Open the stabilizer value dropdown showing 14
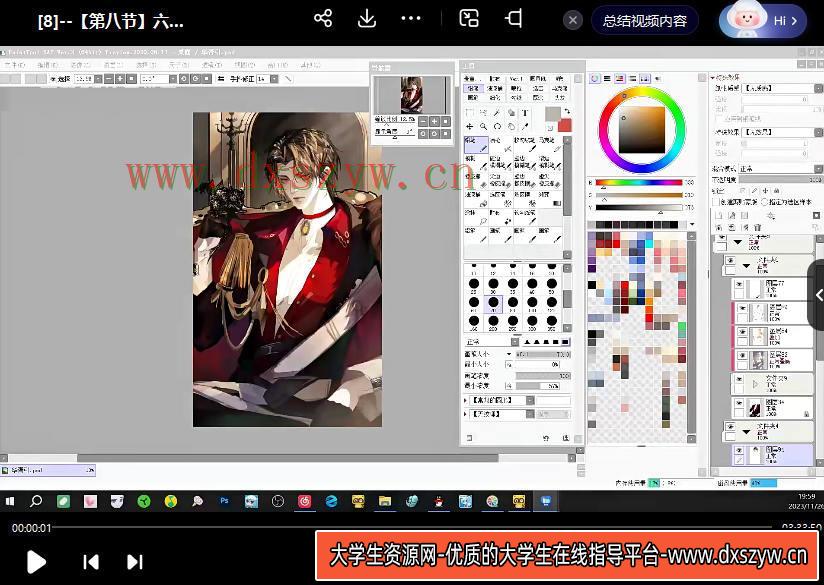The height and width of the screenshot is (585, 824). 274,79
